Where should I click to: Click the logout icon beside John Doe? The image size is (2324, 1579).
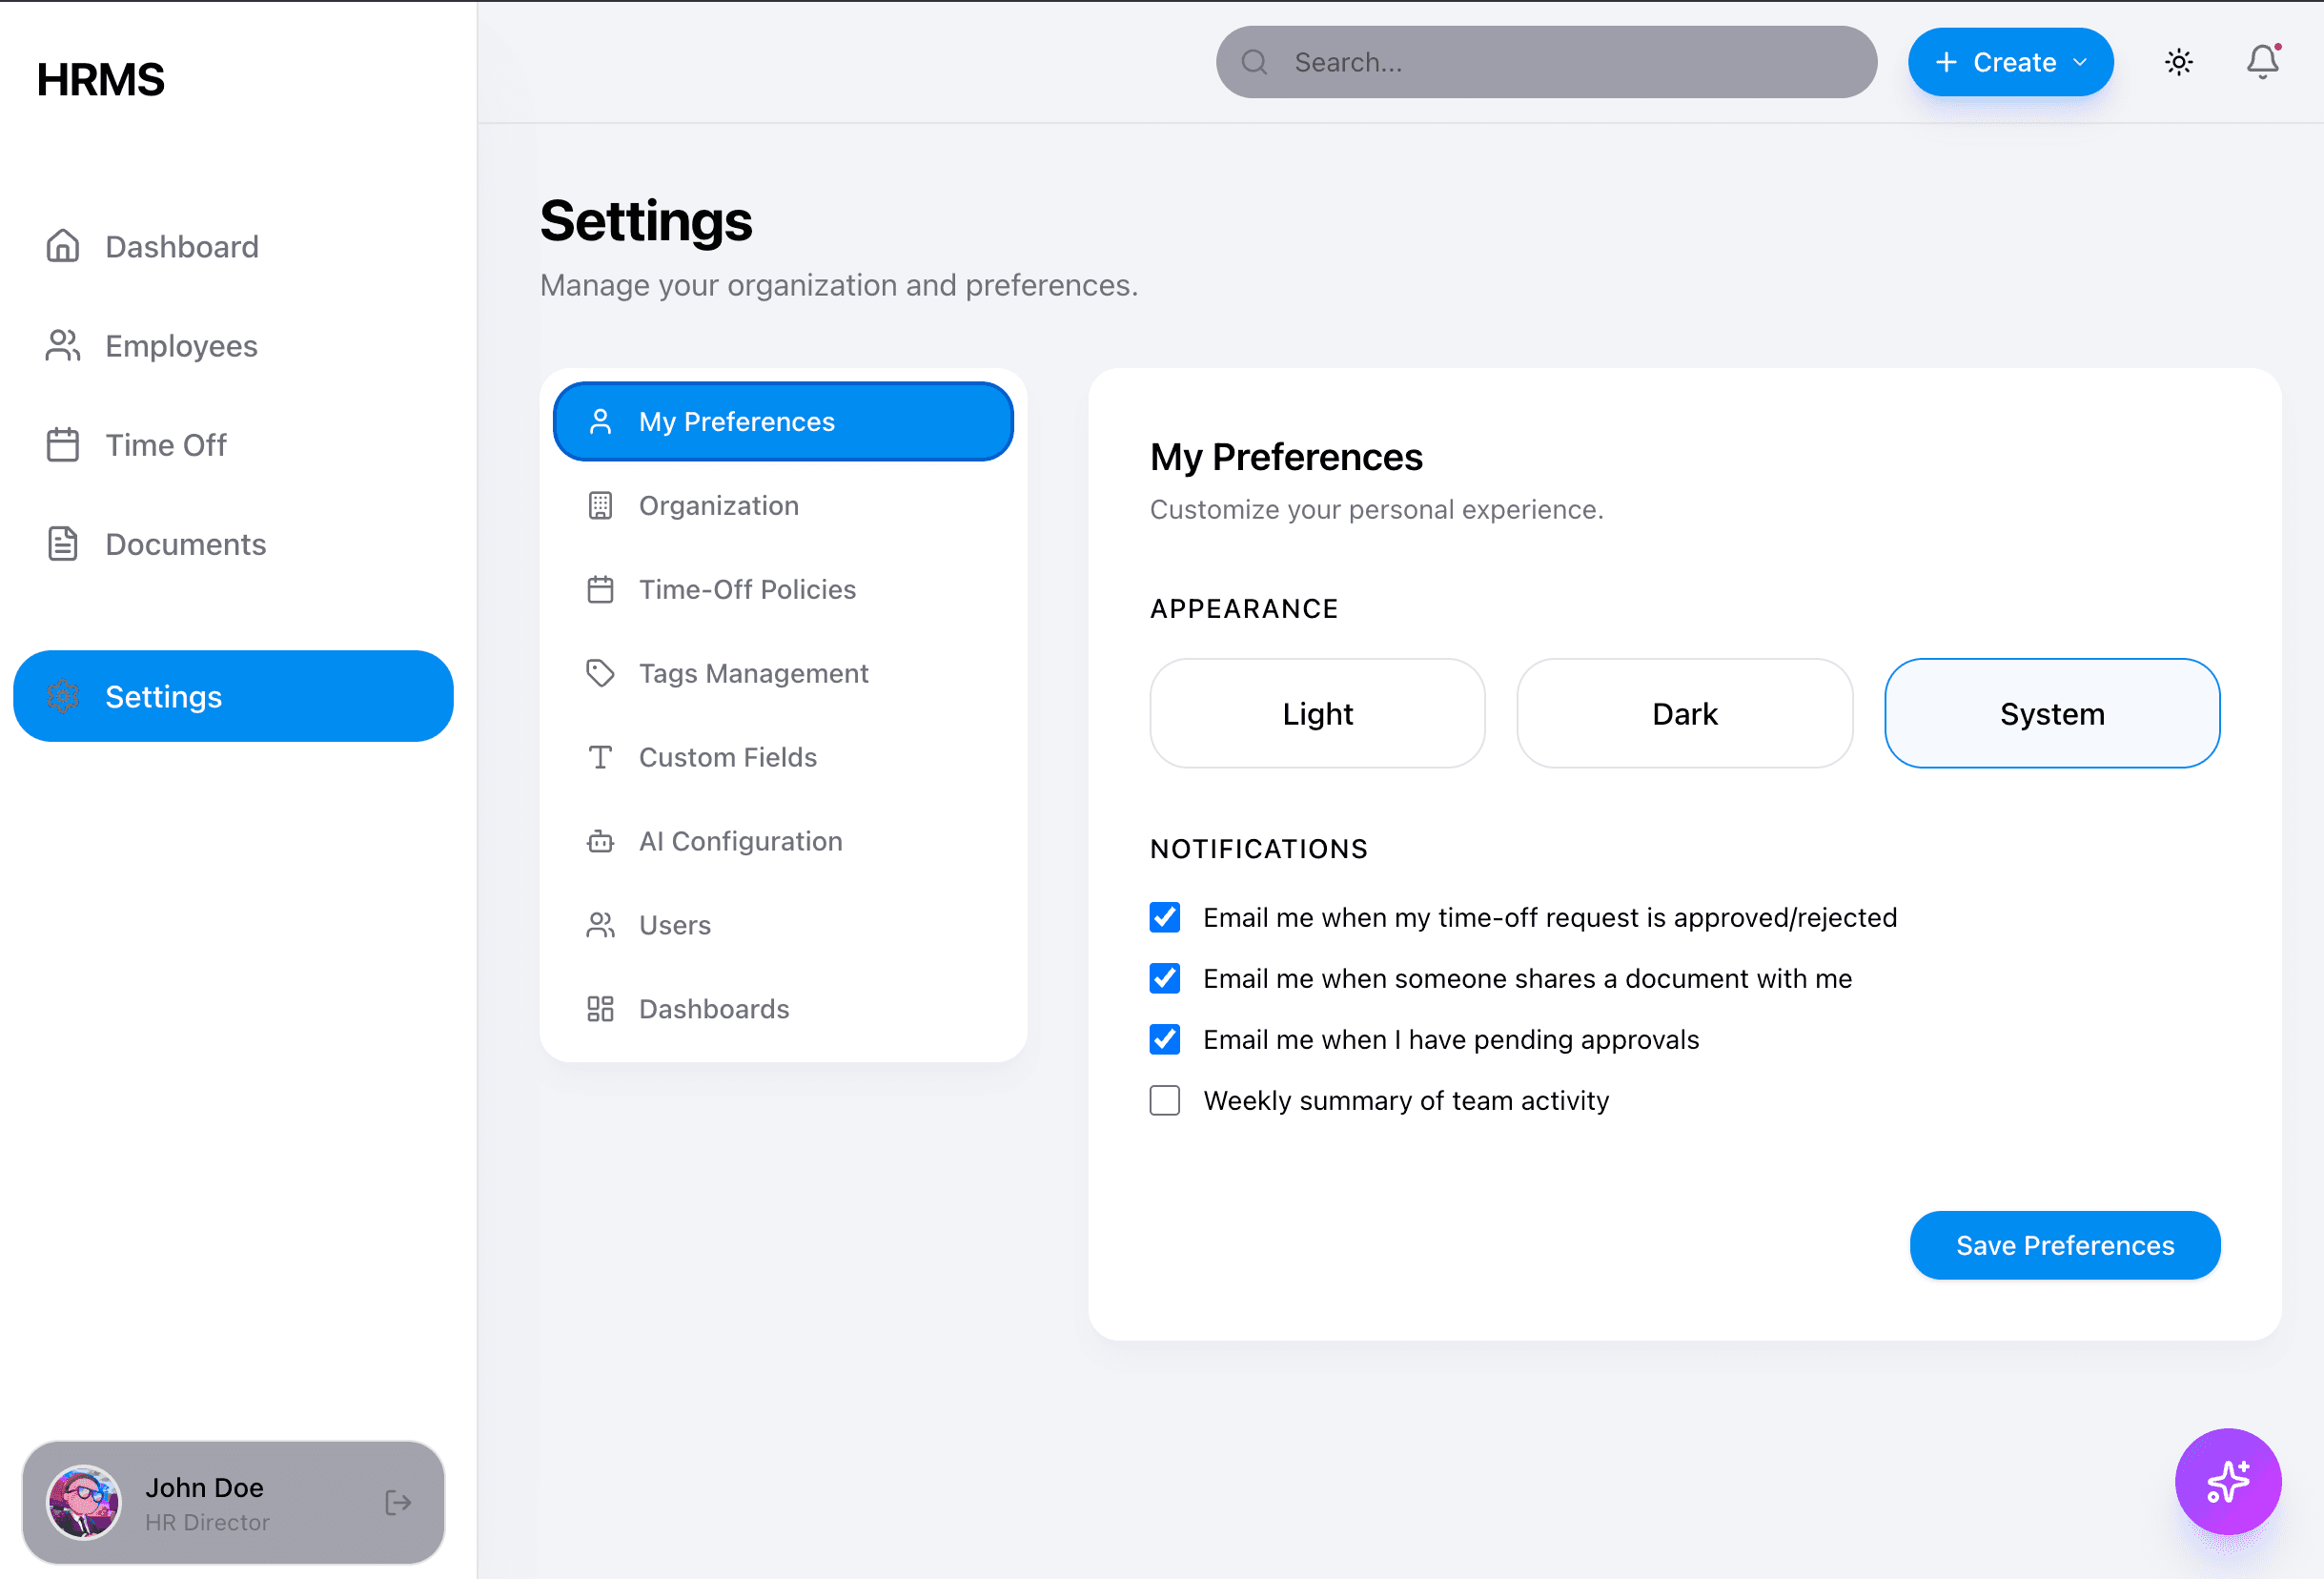[398, 1502]
